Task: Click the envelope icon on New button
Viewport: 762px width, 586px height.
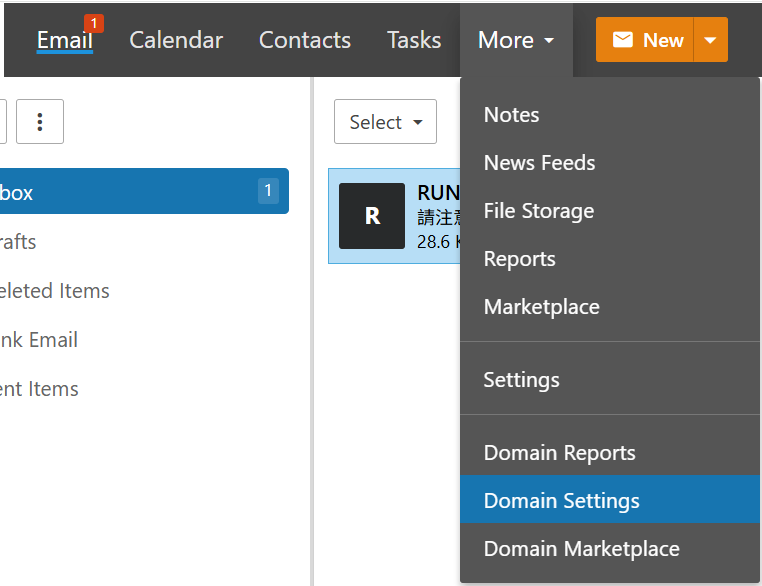Action: pos(623,40)
